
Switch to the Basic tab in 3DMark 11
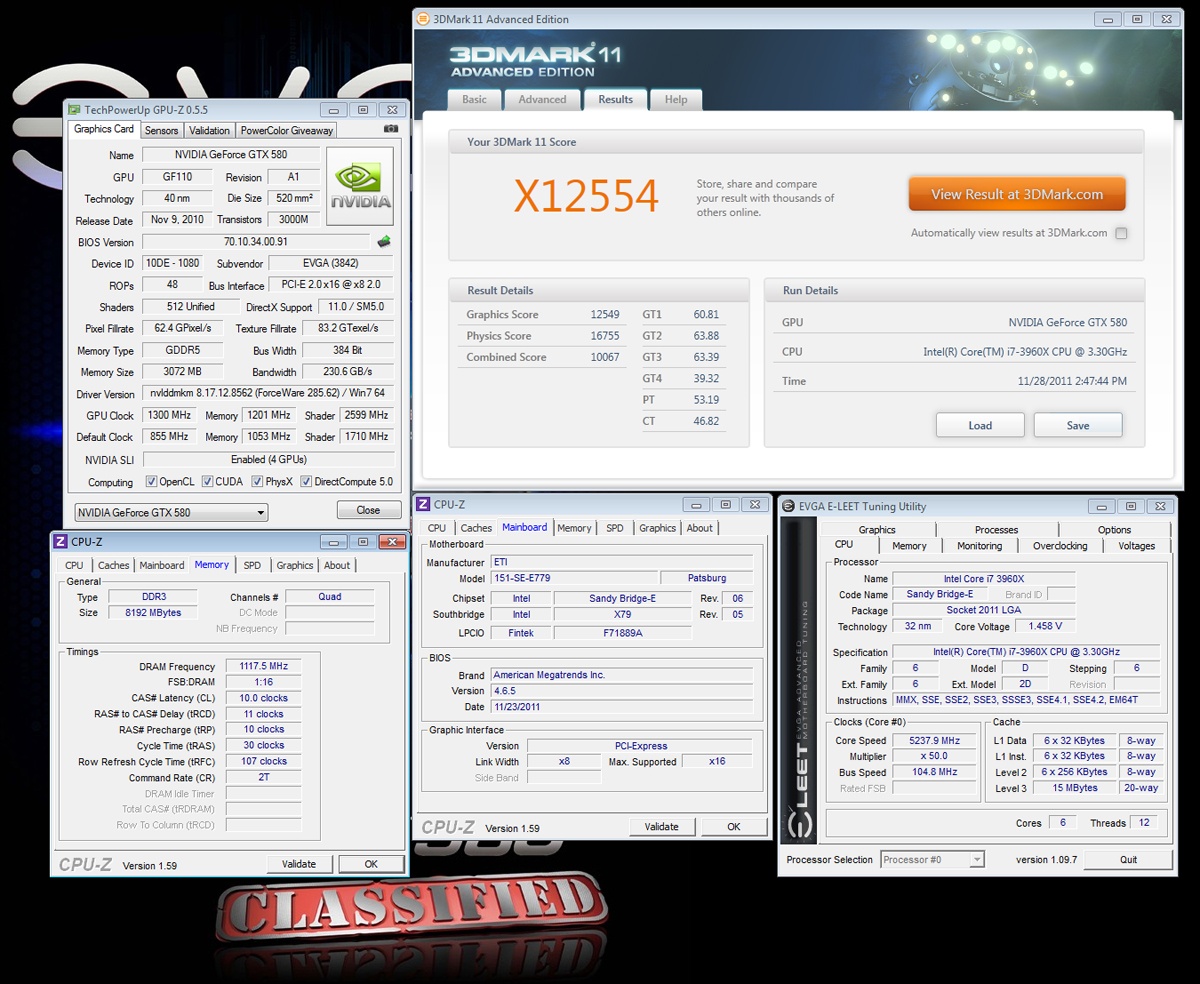click(474, 100)
